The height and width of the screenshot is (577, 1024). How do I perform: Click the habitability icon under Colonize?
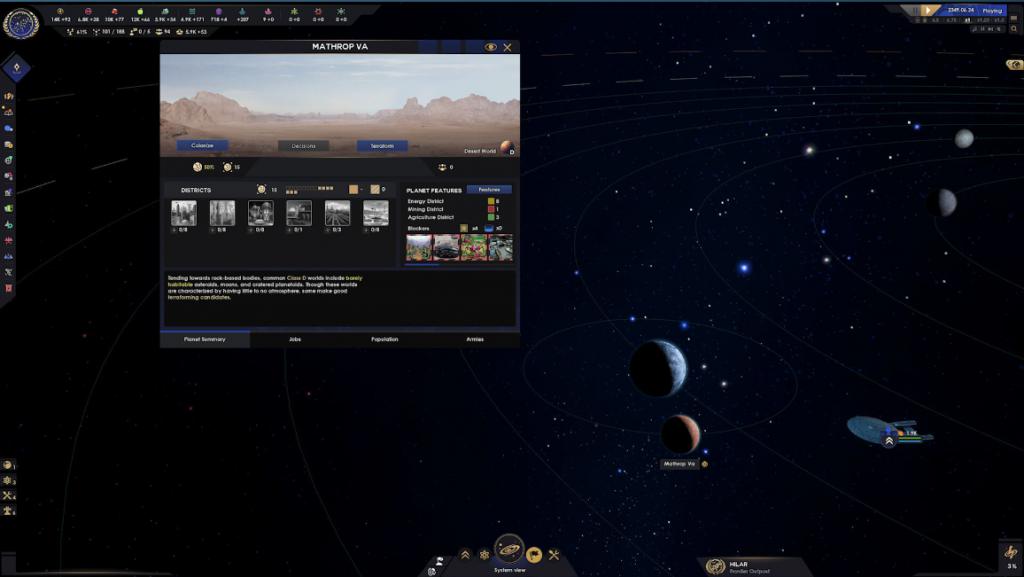[x=197, y=167]
